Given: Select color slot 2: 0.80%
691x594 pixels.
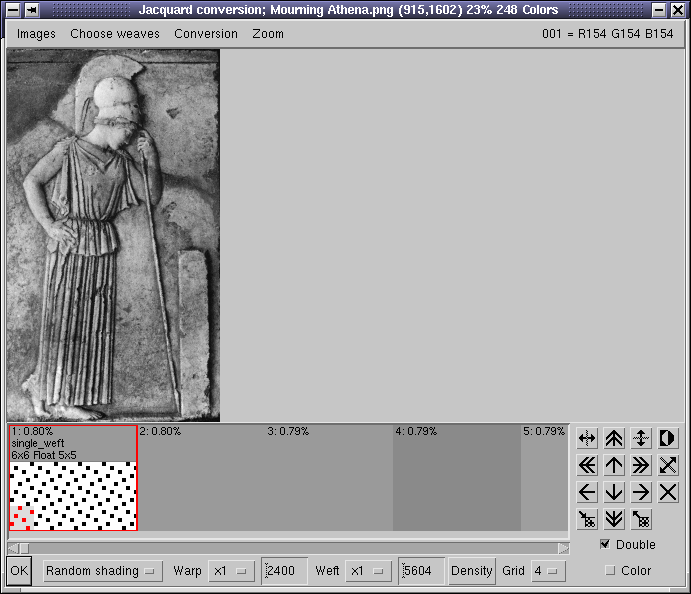Looking at the screenshot, I should (x=201, y=478).
